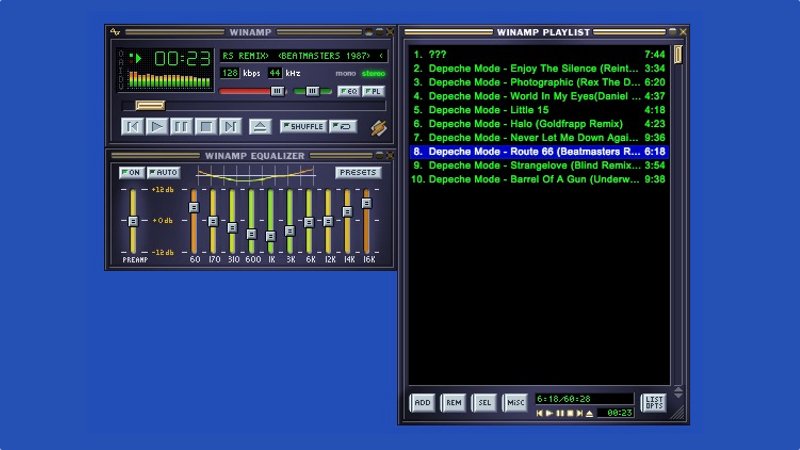Open files with the Eject button
Image resolution: width=800 pixels, height=450 pixels.
point(260,127)
